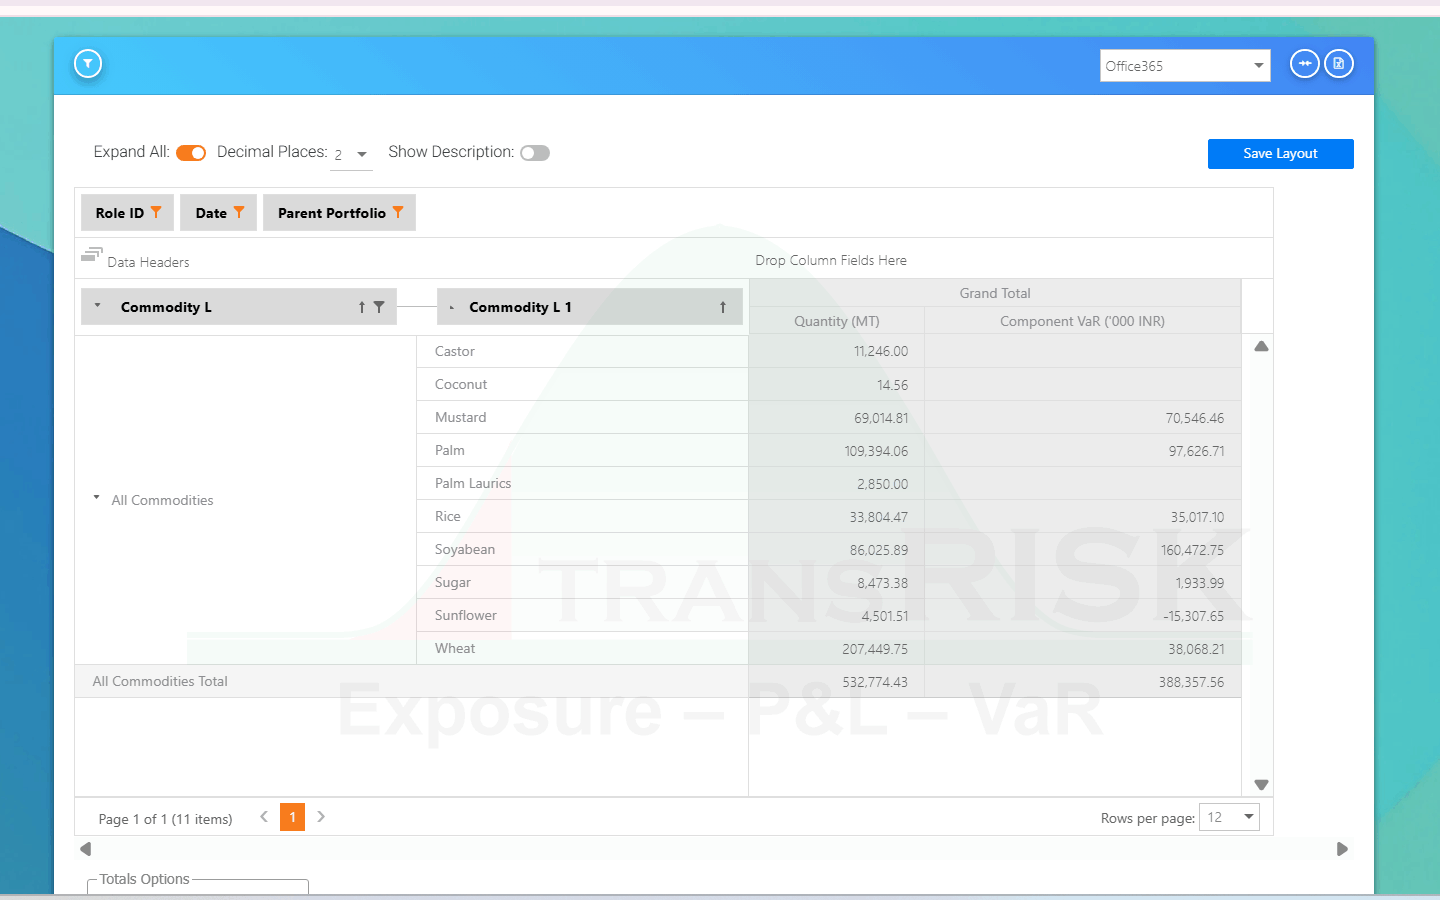Click the vertical scrollbar down arrow
The height and width of the screenshot is (900, 1440).
(1261, 785)
